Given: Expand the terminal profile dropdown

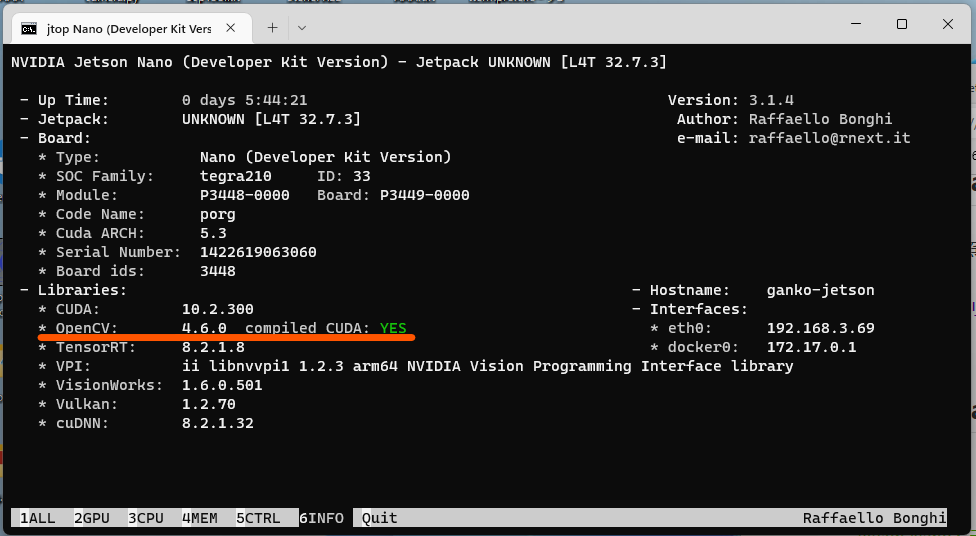Looking at the screenshot, I should click(x=302, y=28).
